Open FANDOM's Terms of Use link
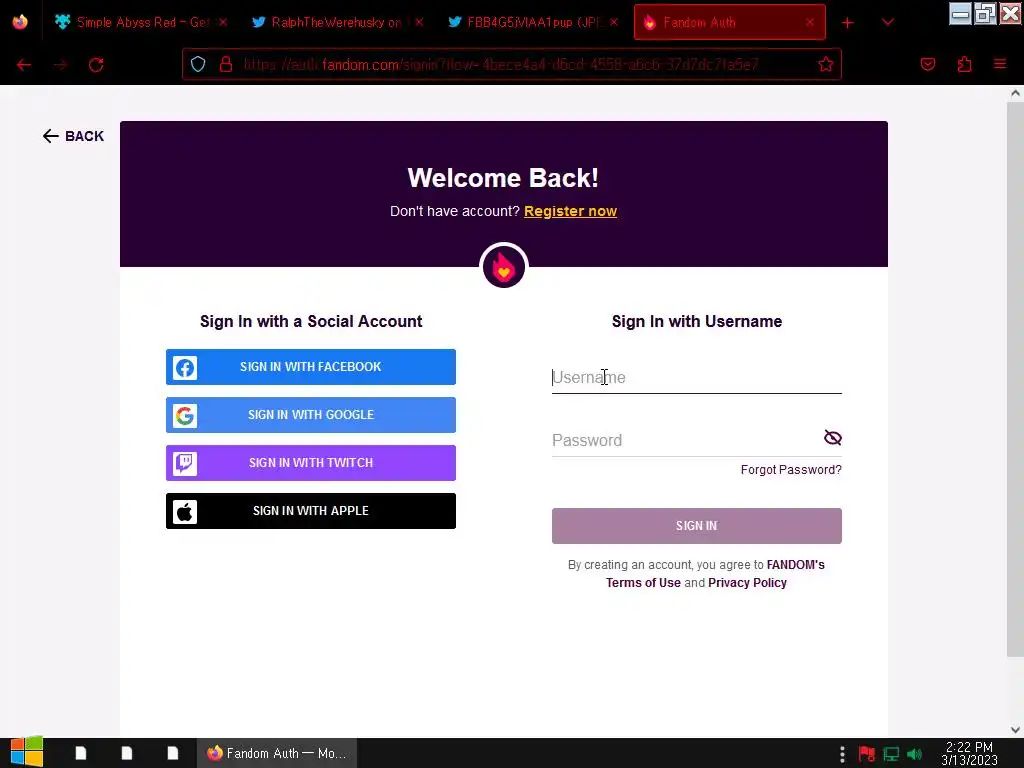This screenshot has width=1024, height=768. tap(643, 583)
